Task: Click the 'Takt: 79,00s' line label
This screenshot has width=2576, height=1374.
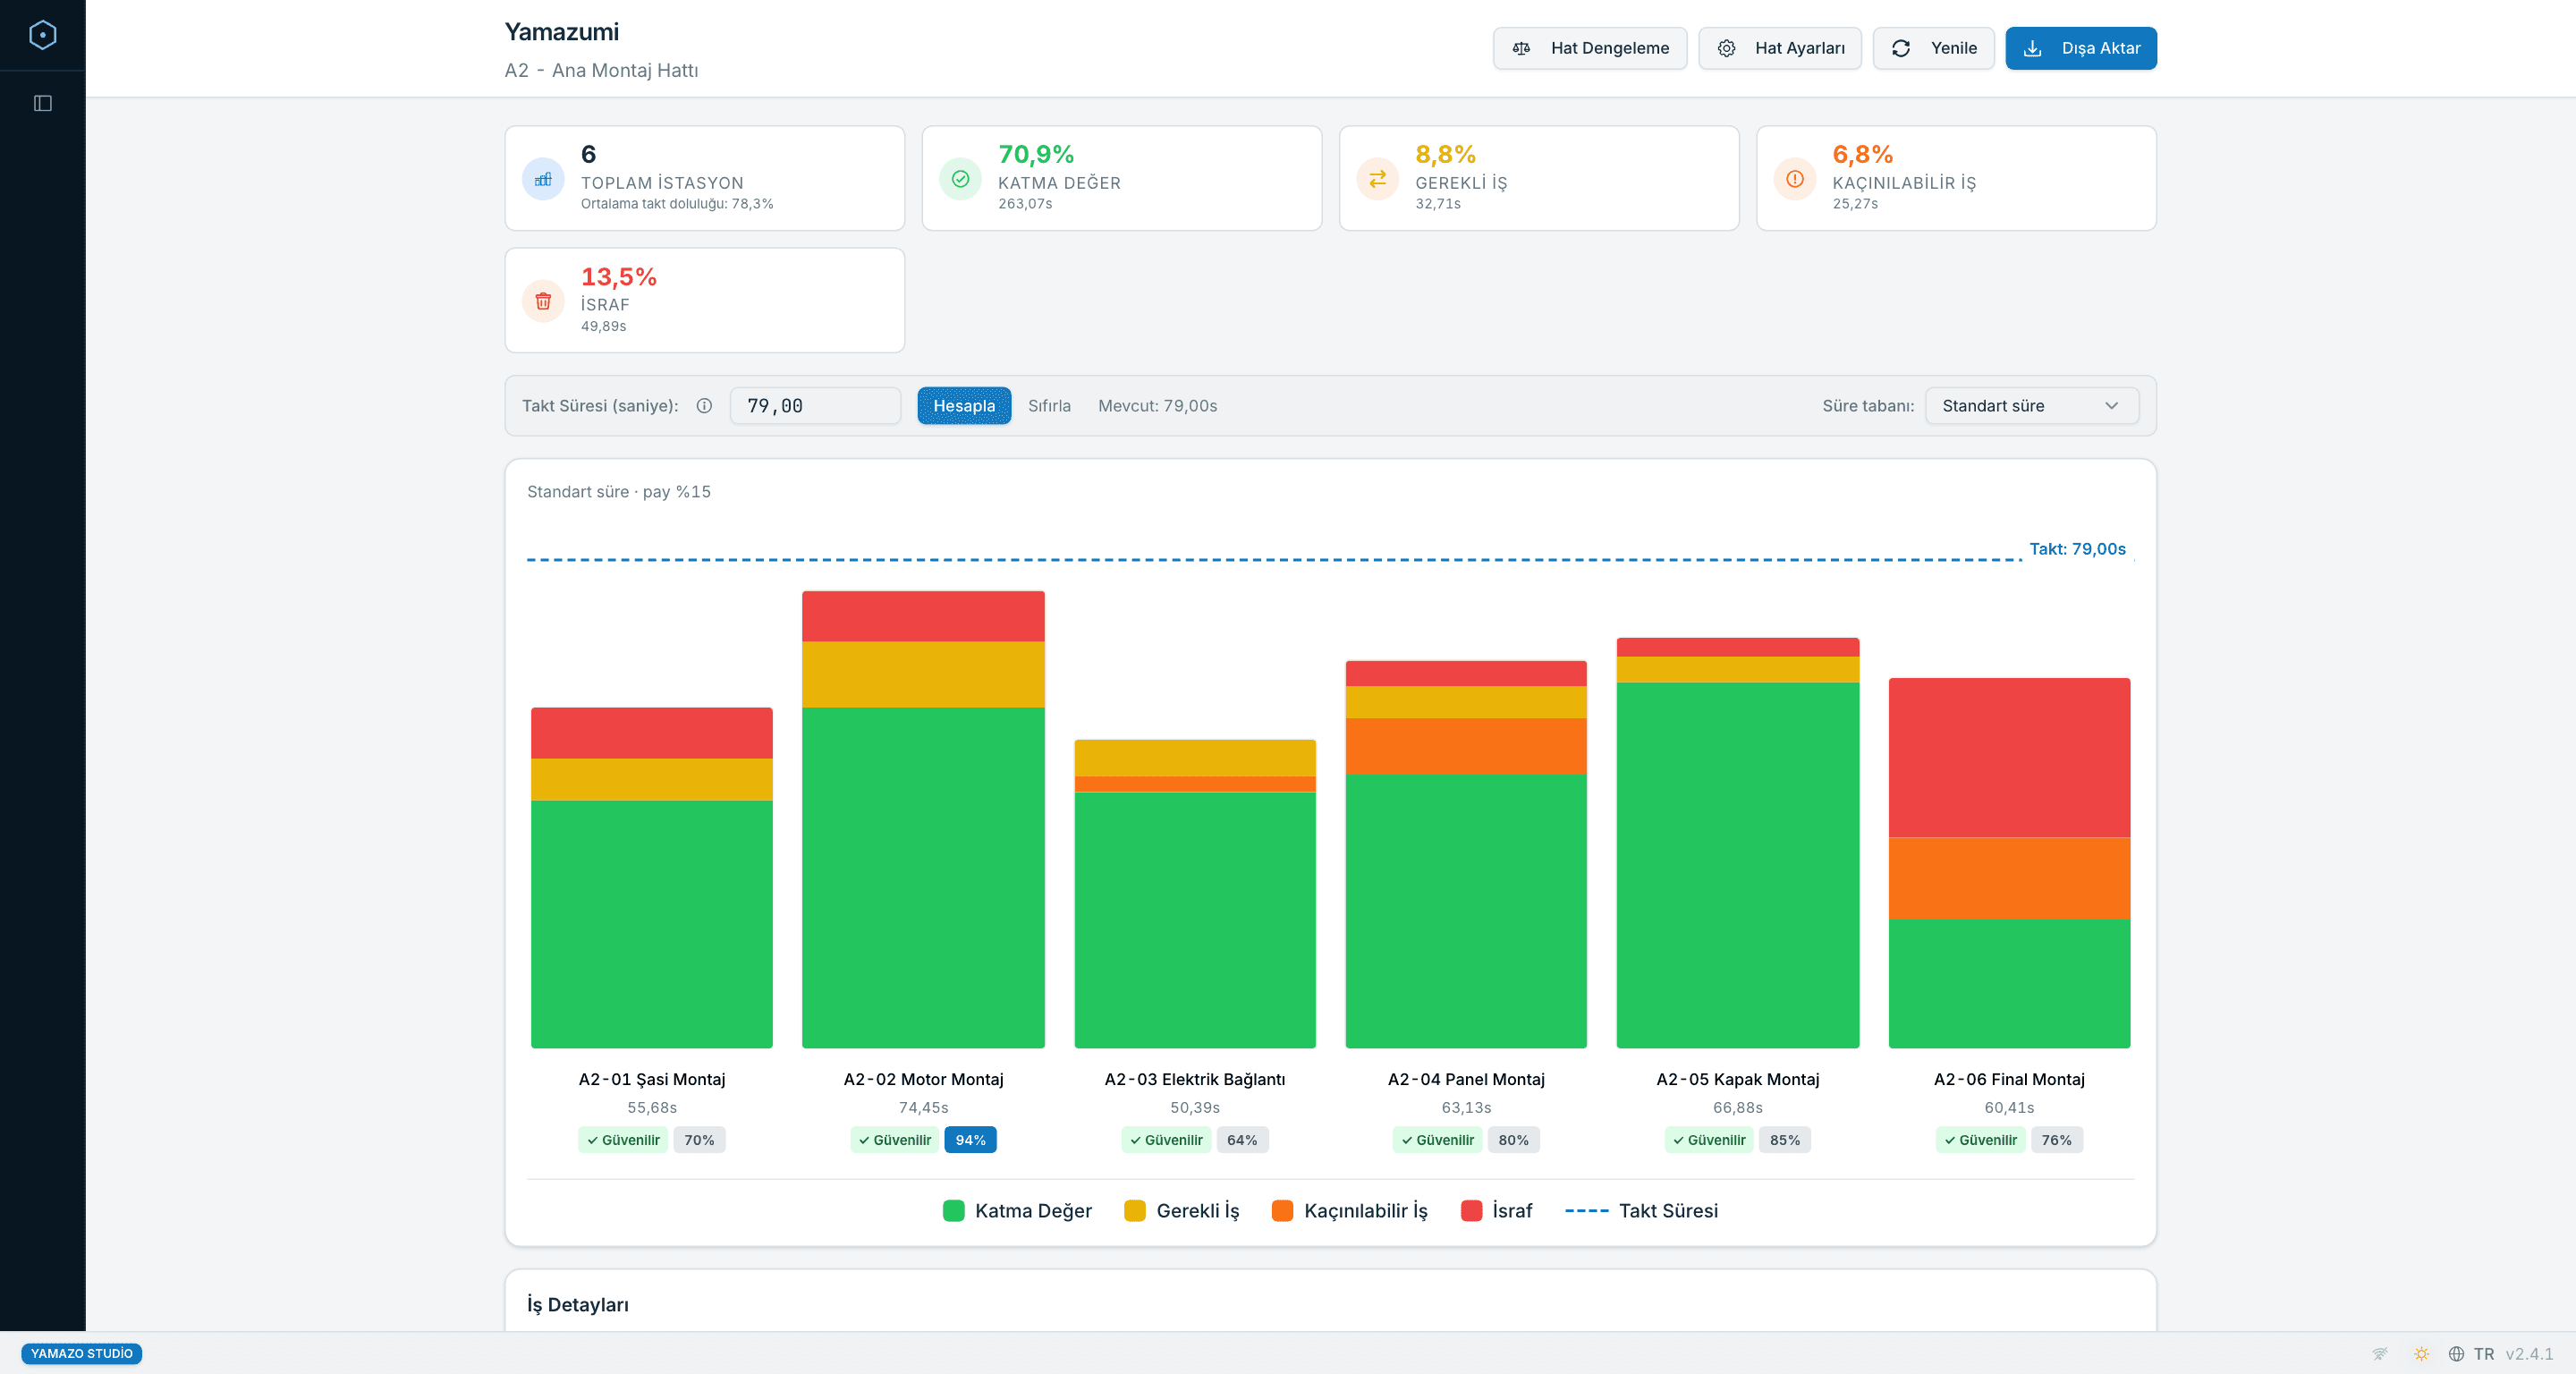Action: [x=2077, y=548]
